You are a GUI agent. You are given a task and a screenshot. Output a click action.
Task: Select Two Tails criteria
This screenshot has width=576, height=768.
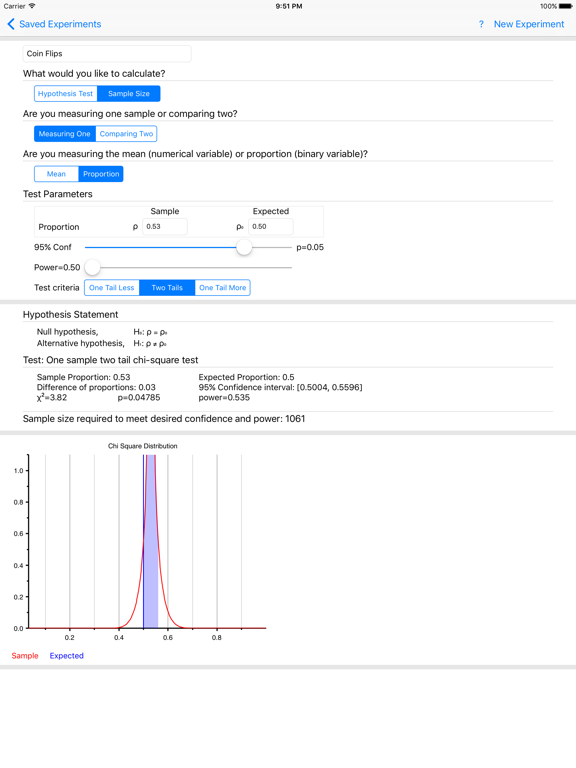(x=167, y=288)
